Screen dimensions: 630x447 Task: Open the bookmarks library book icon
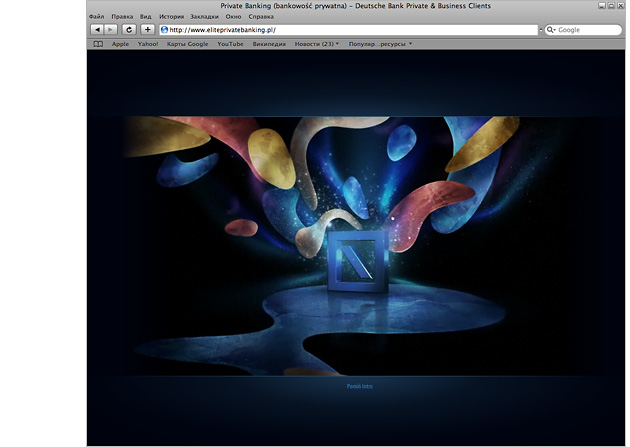tap(98, 44)
